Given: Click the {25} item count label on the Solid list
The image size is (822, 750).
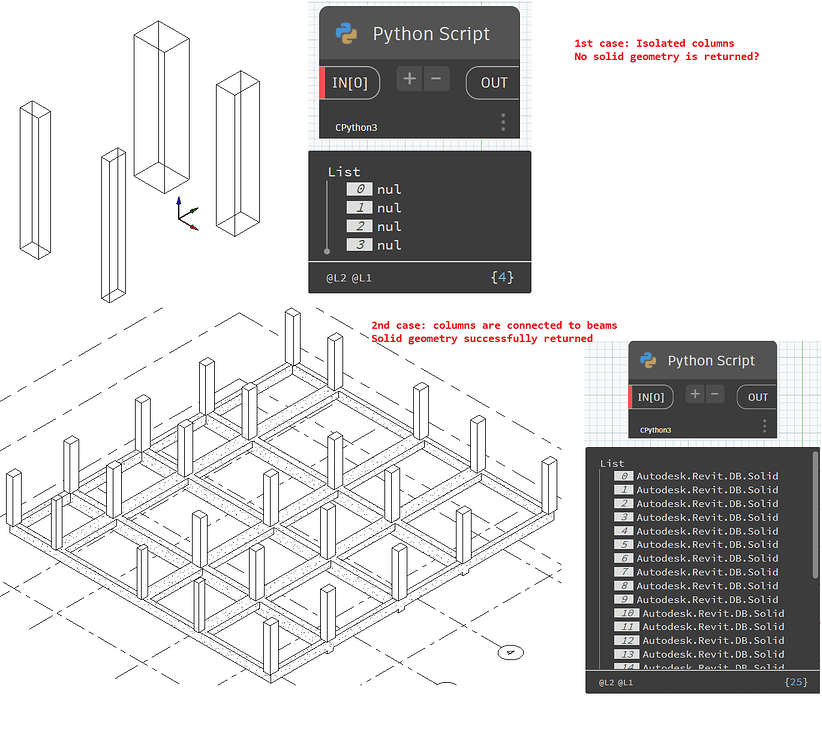Looking at the screenshot, I should click(795, 683).
